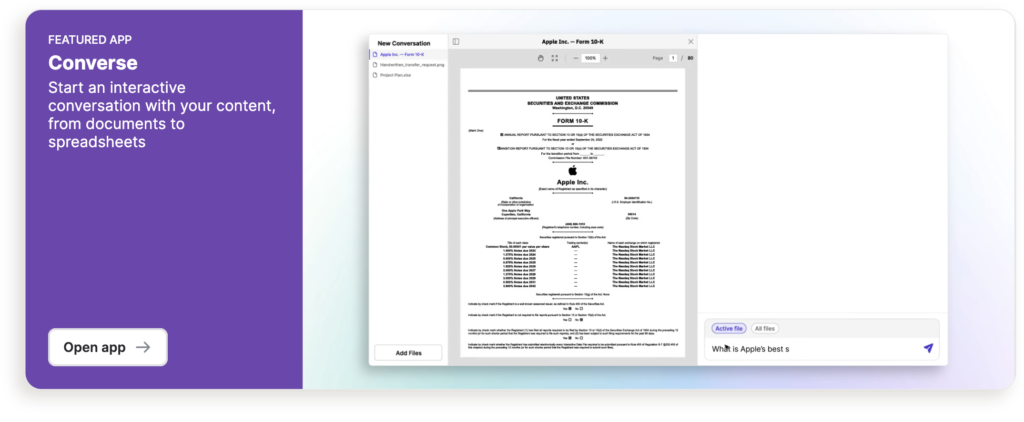Click the FEATURED APP label
Viewport: 1024px width, 422px height.
pos(90,40)
